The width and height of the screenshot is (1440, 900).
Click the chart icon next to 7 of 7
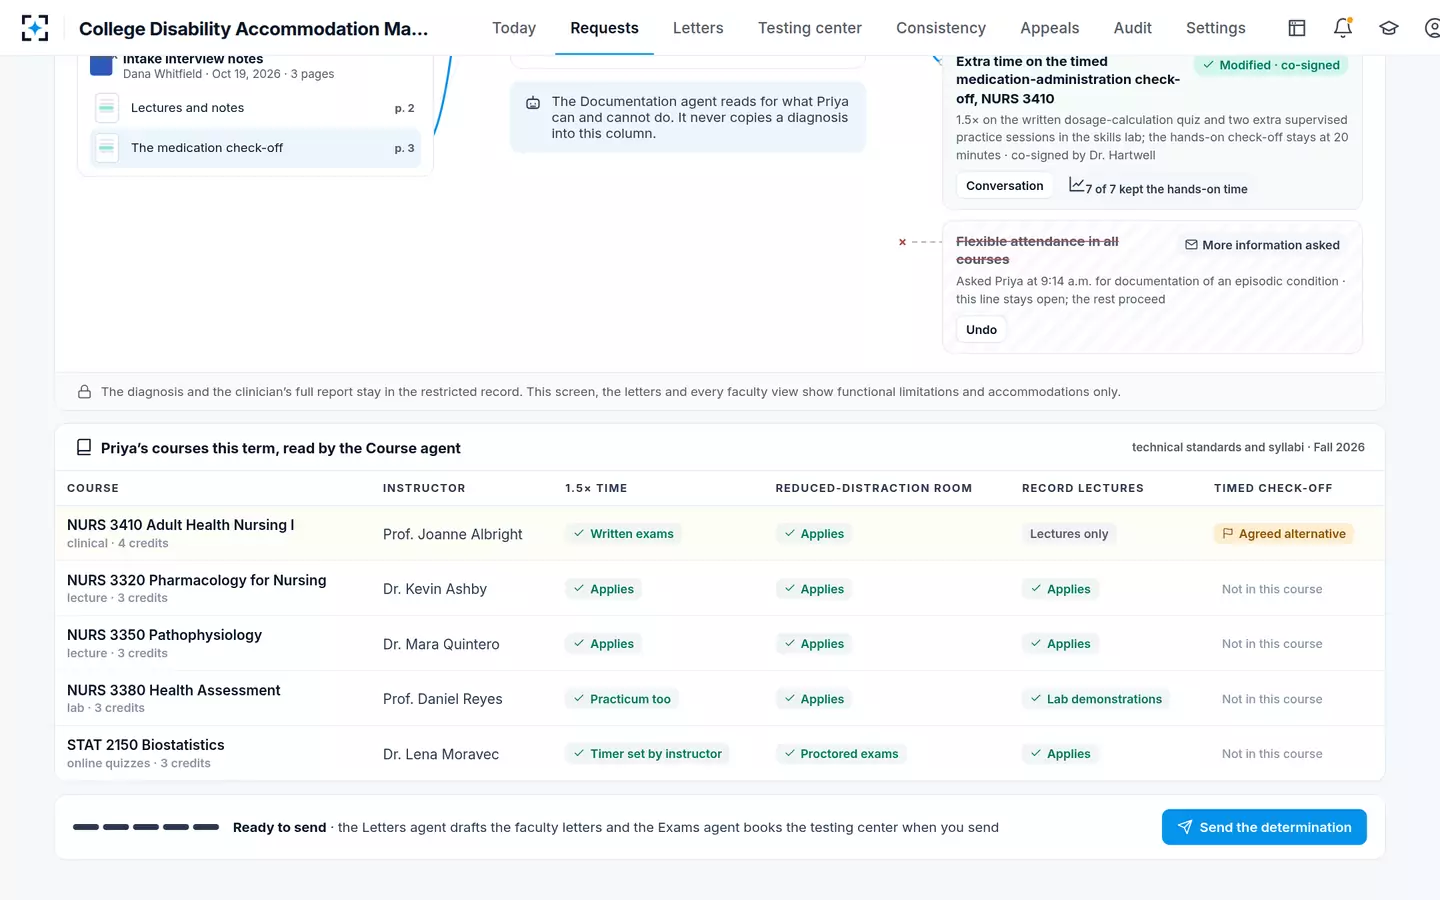tap(1076, 185)
